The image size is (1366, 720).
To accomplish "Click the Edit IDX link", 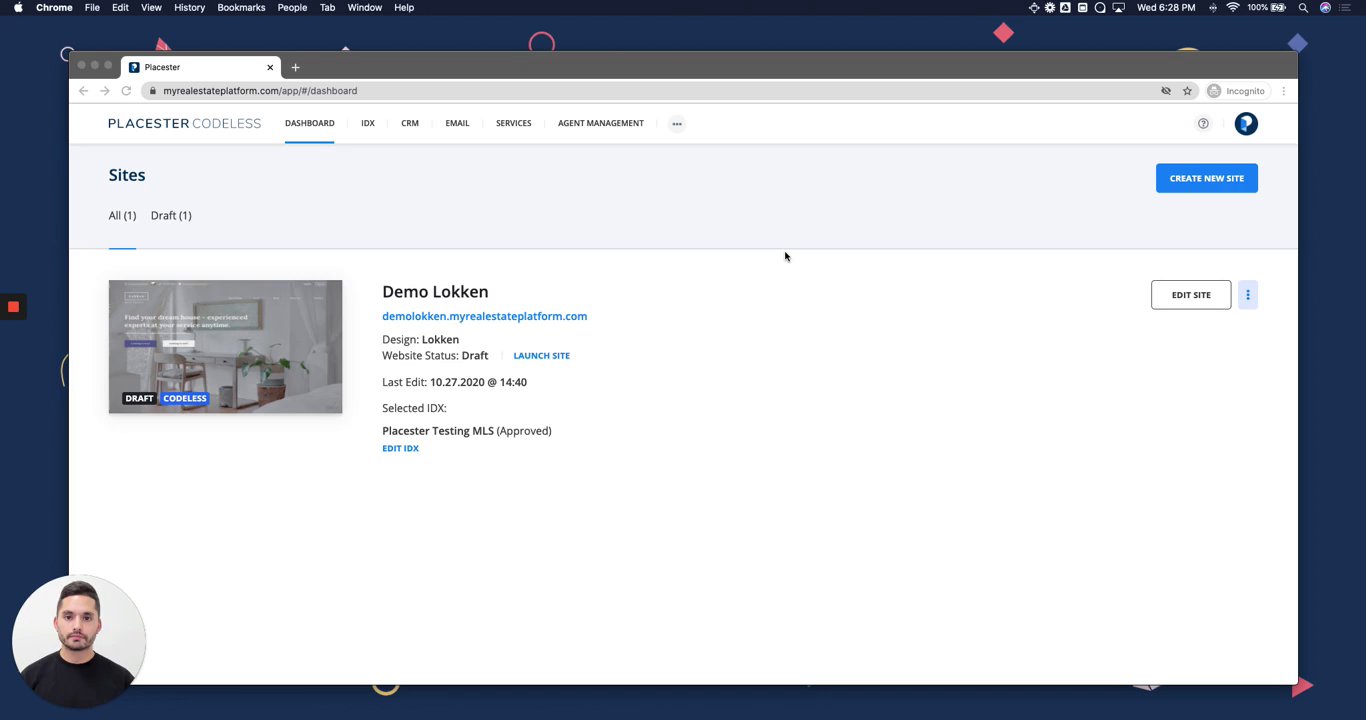I will click(400, 448).
